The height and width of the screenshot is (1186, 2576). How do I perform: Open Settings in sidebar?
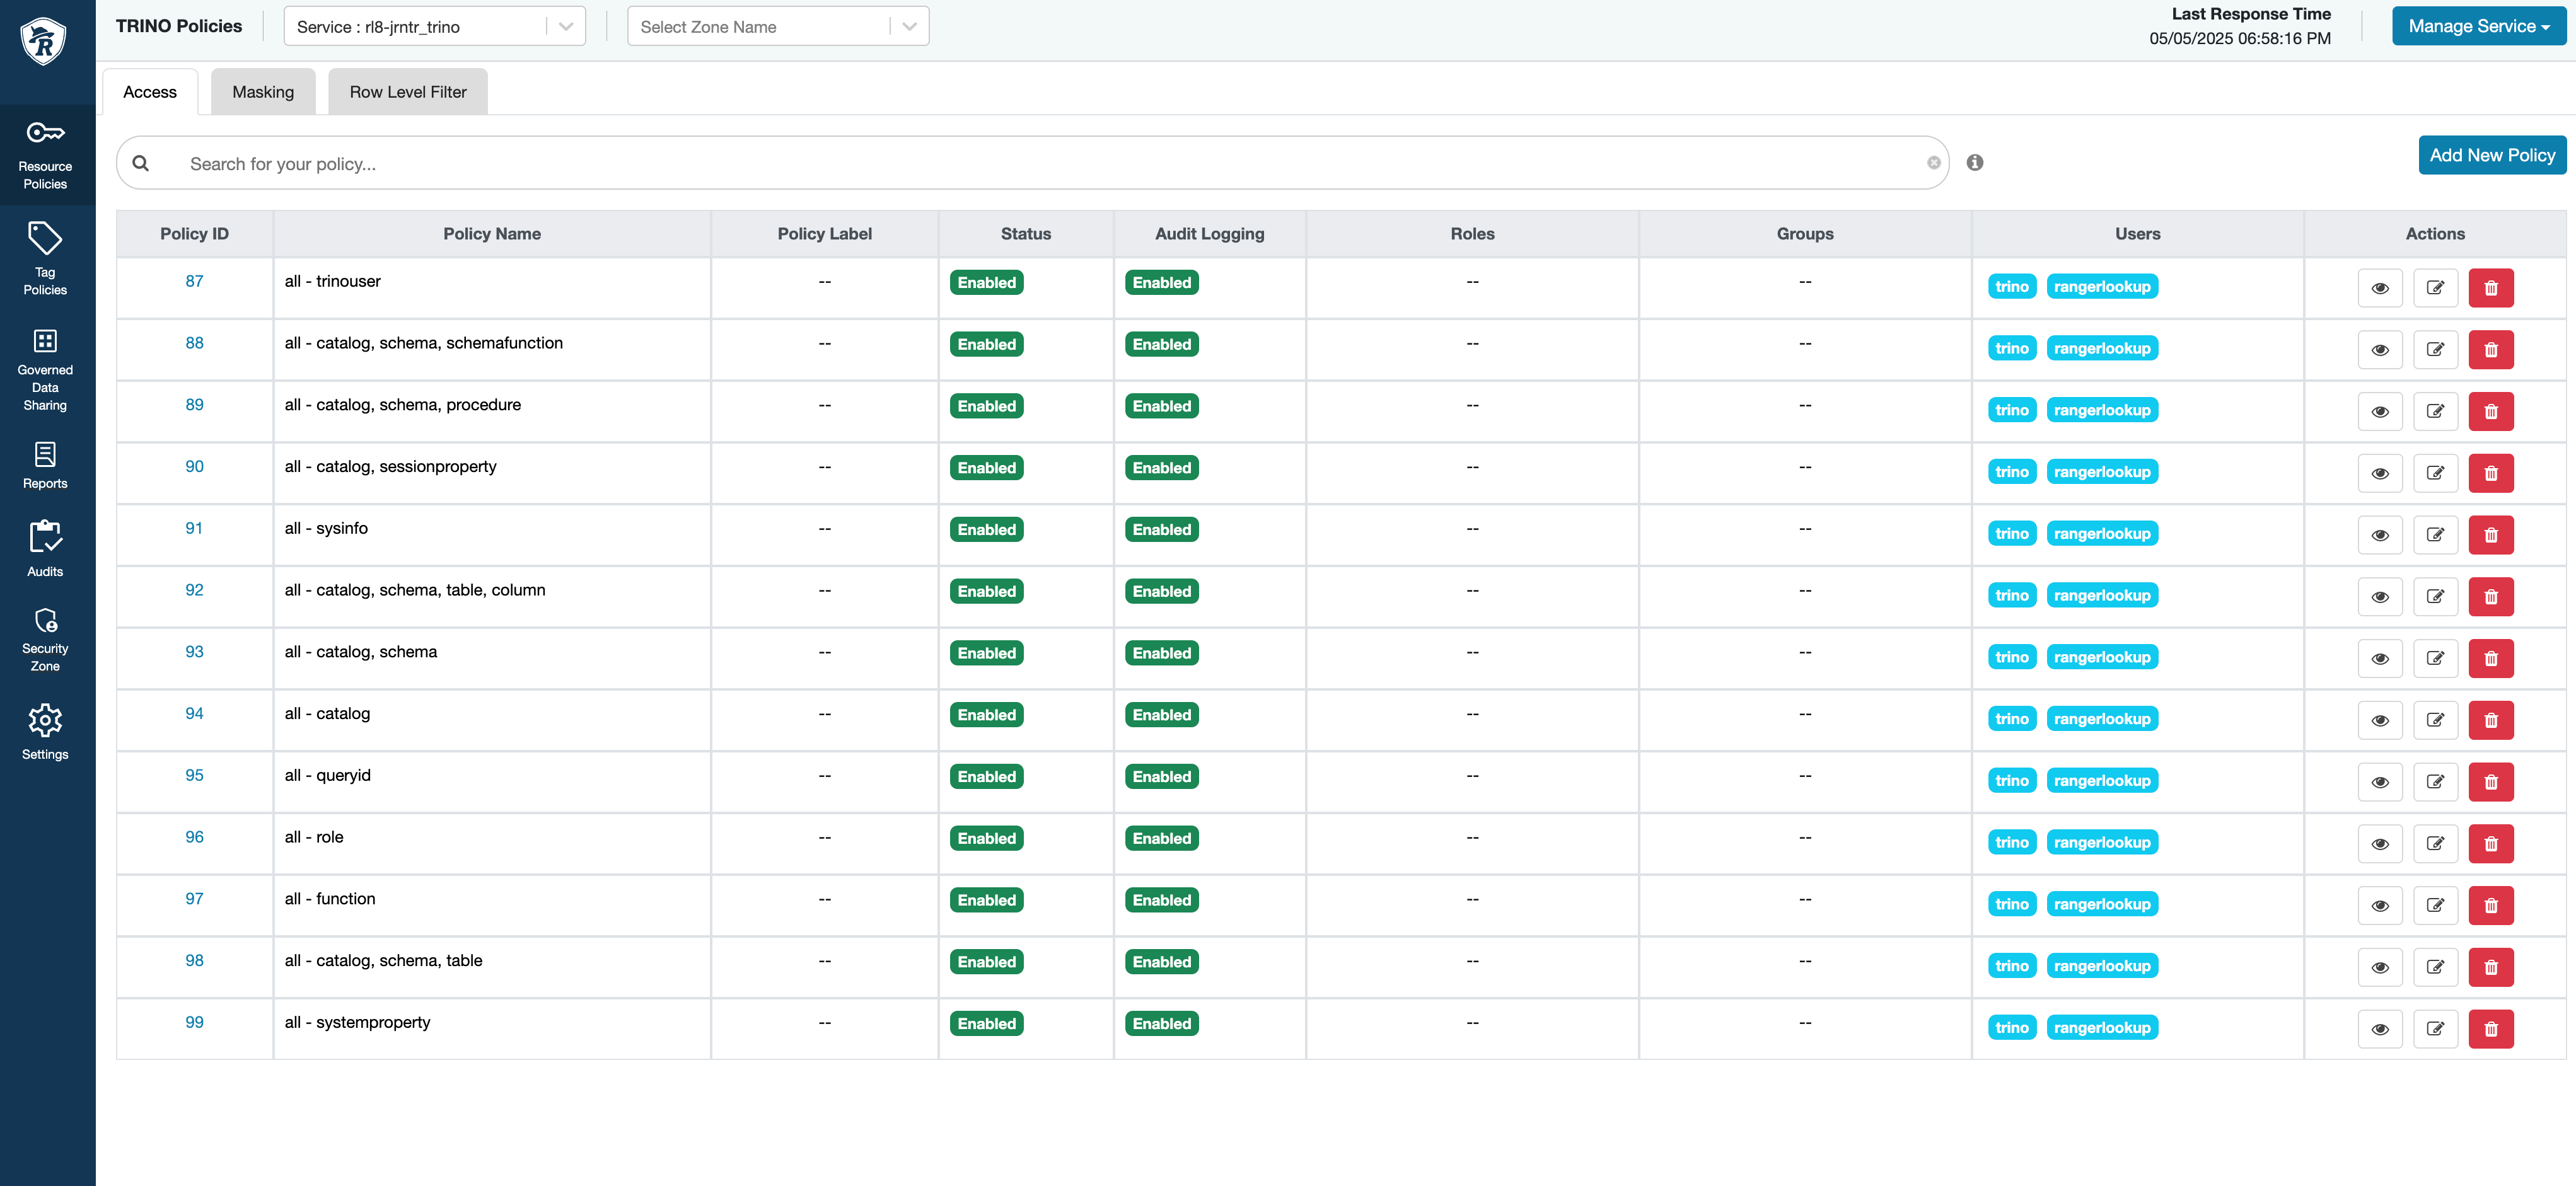click(45, 732)
